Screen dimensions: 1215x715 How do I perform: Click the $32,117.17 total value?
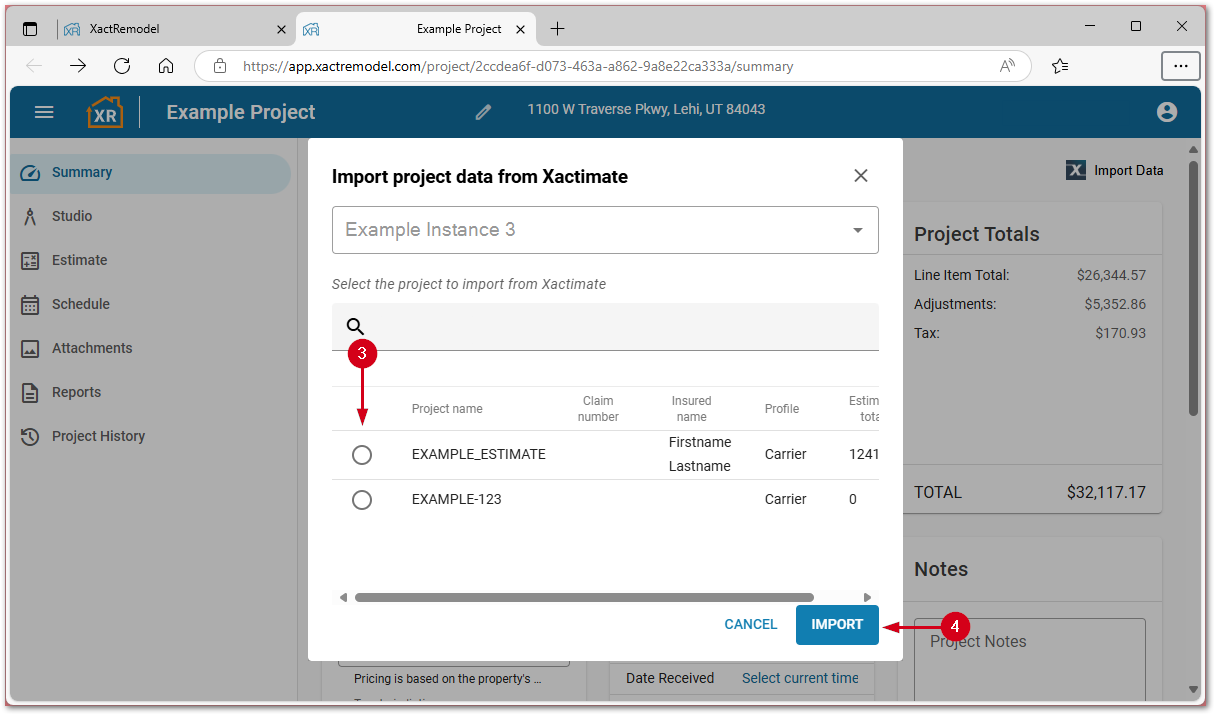(x=1106, y=492)
